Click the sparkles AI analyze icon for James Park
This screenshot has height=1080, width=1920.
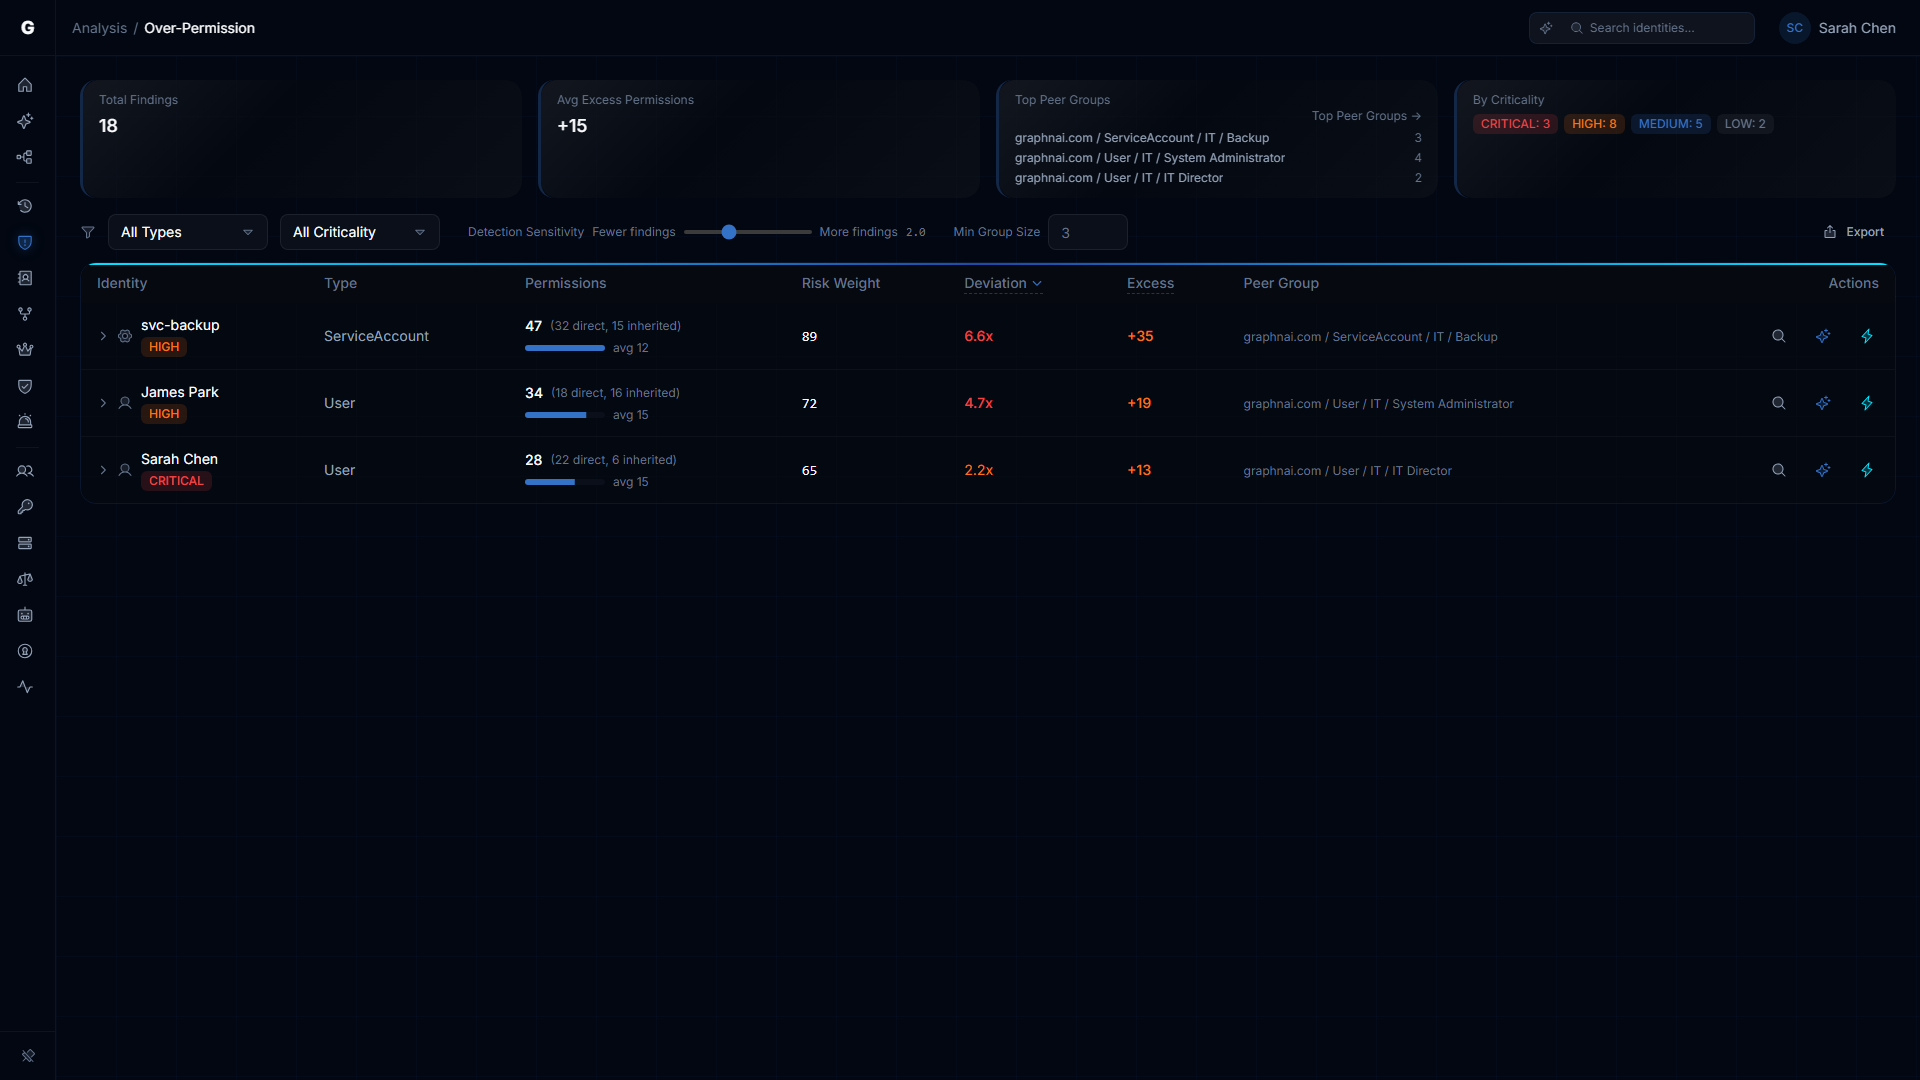pos(1823,403)
